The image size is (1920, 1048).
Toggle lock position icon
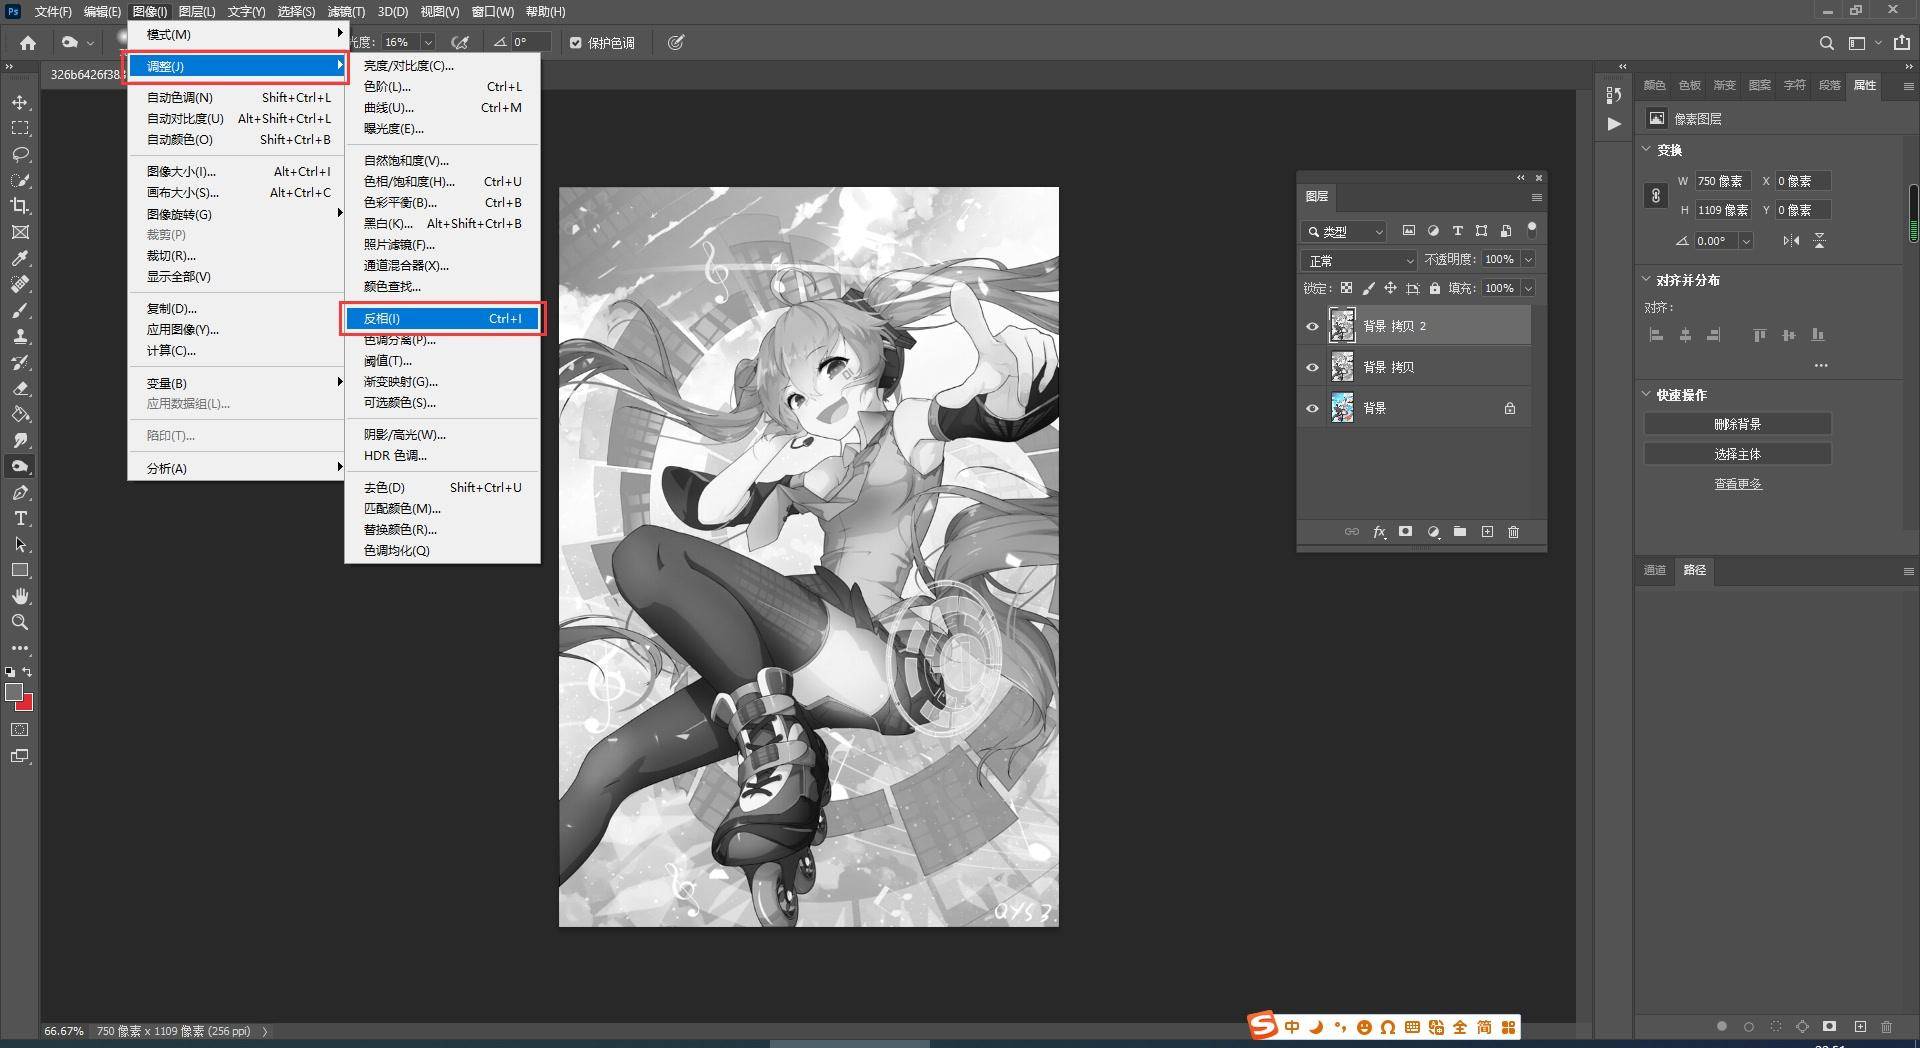tap(1390, 288)
